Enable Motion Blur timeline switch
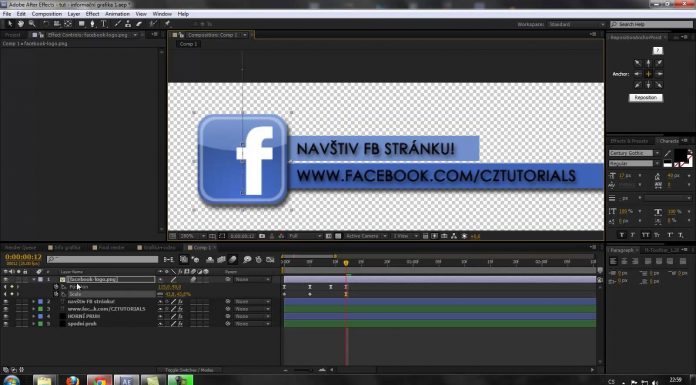 point(233,259)
